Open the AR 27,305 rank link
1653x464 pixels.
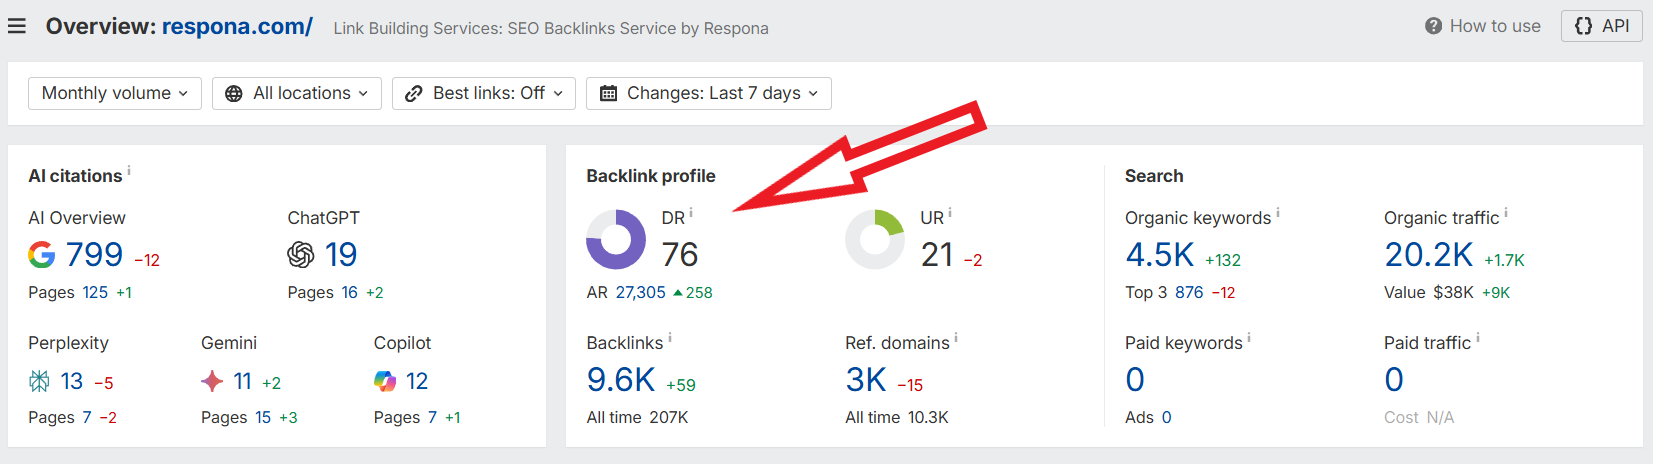(640, 292)
